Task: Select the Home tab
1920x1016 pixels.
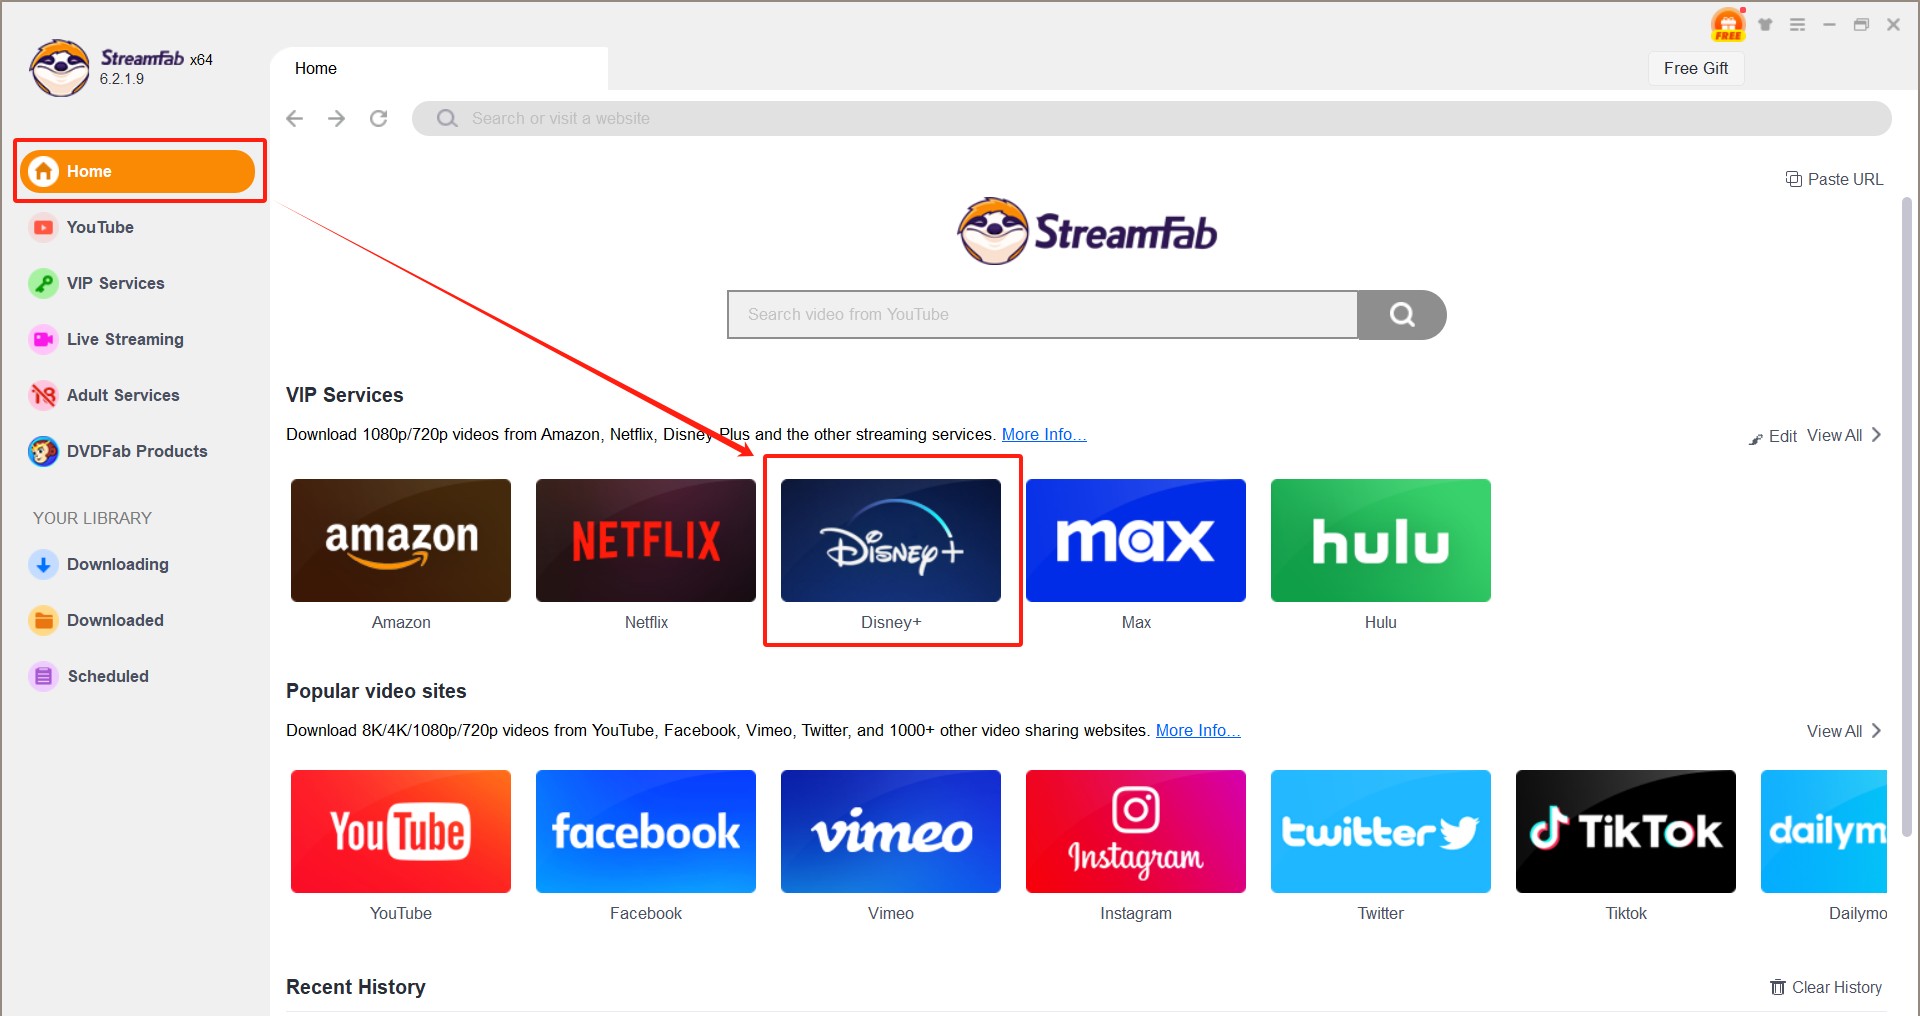Action: click(x=439, y=68)
